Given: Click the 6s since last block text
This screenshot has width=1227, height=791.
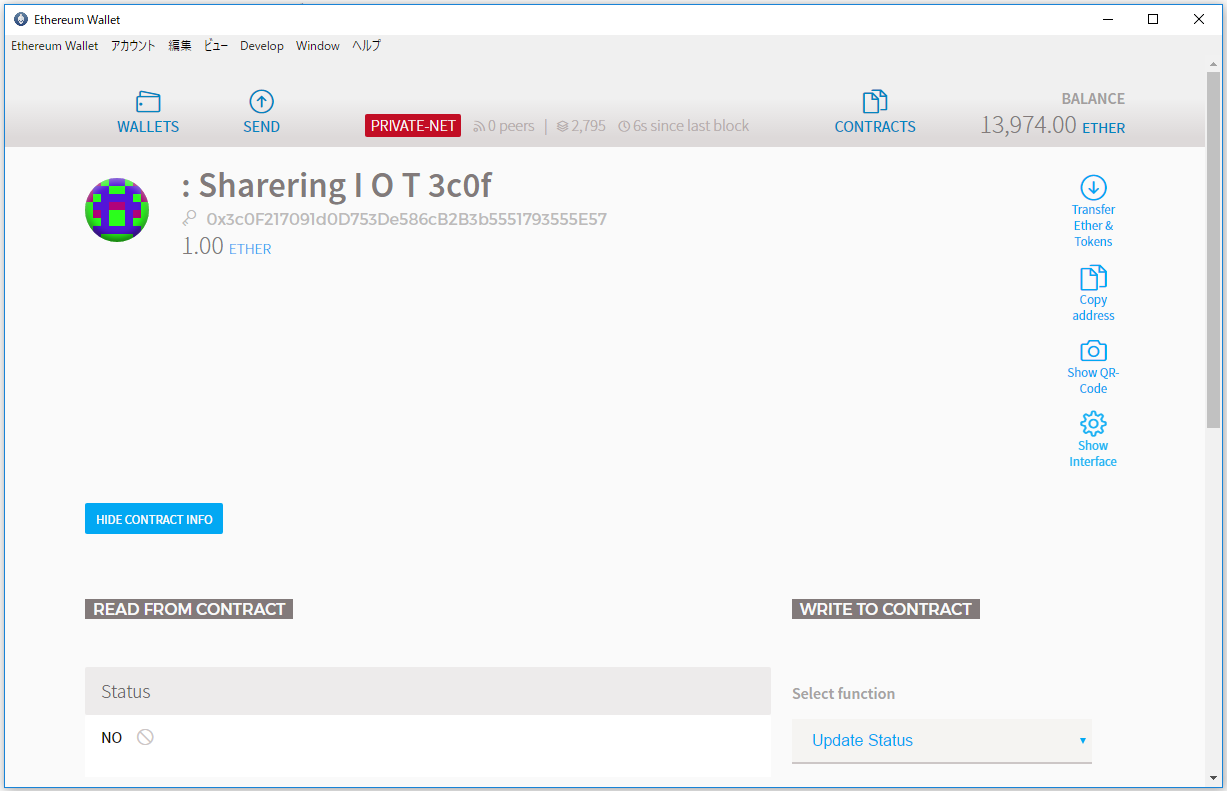Looking at the screenshot, I should click(691, 126).
